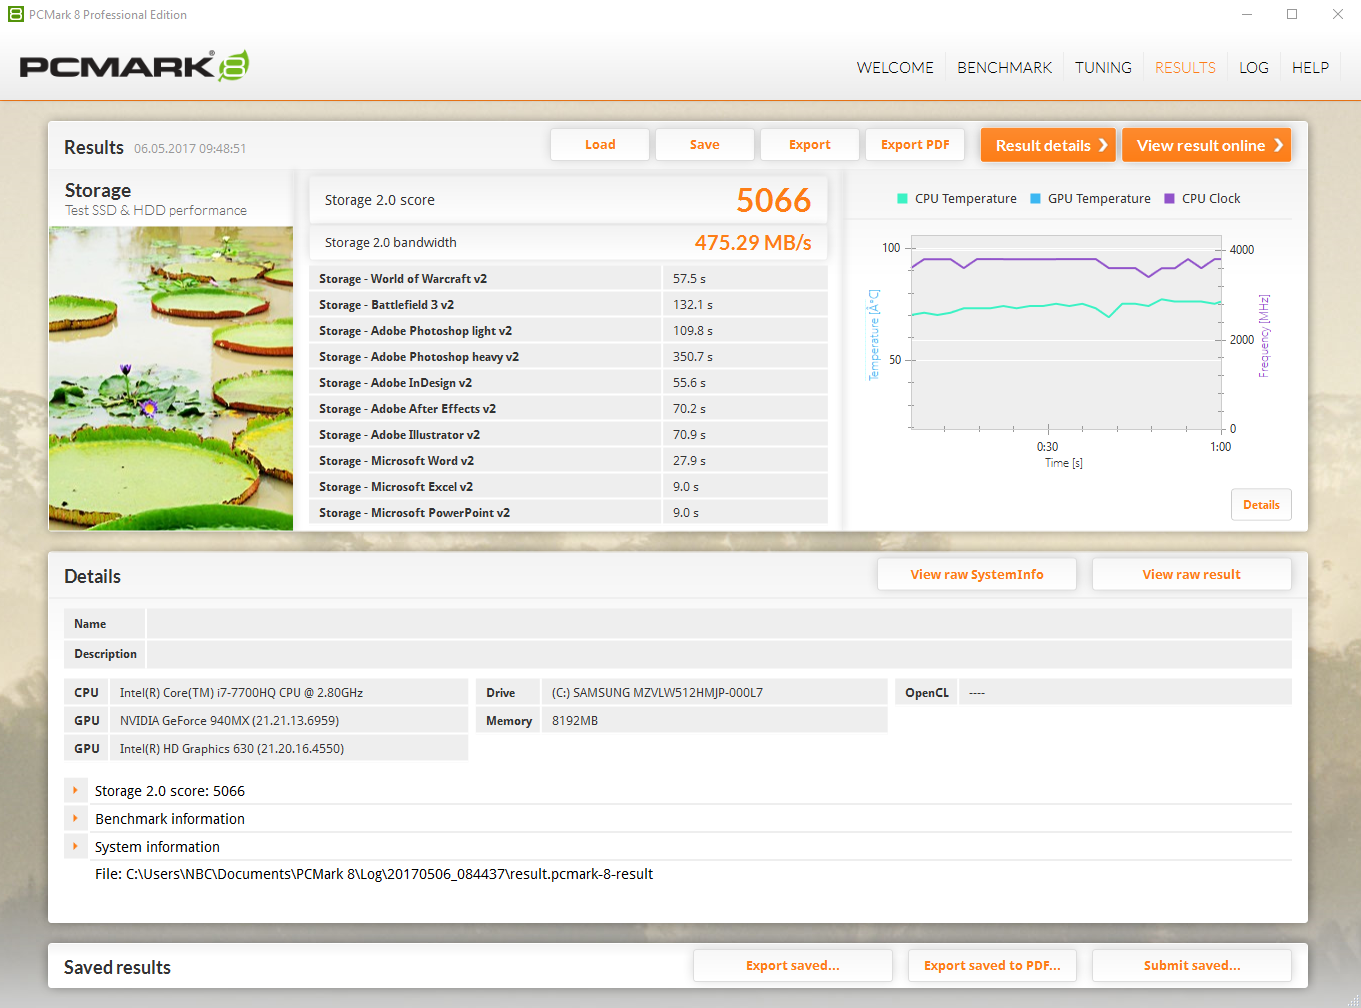Open Result details
Viewport: 1361px width, 1008px height.
point(1048,145)
